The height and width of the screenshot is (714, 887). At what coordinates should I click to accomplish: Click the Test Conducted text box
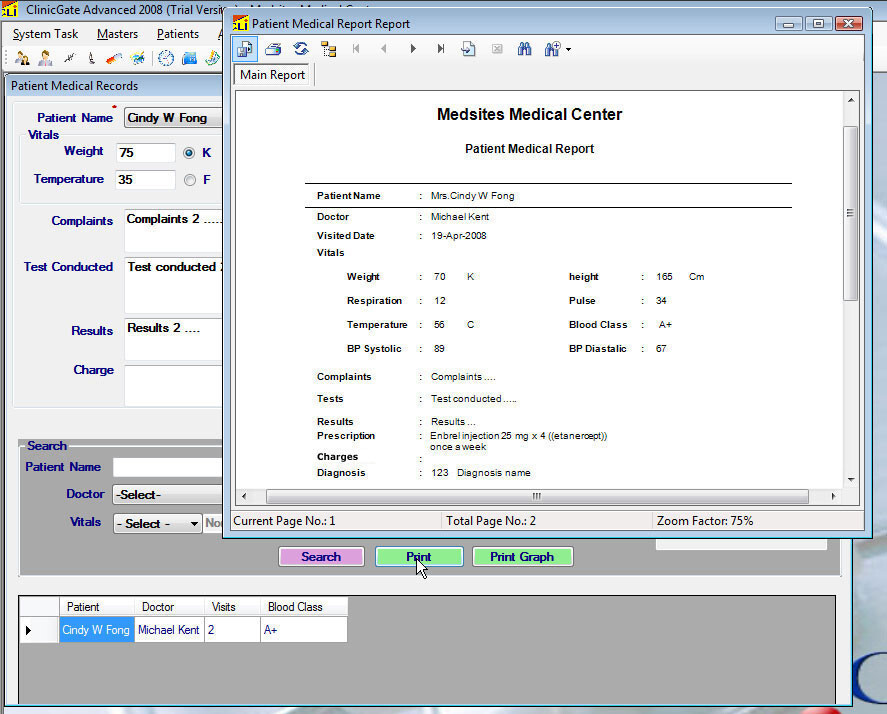[x=173, y=286]
